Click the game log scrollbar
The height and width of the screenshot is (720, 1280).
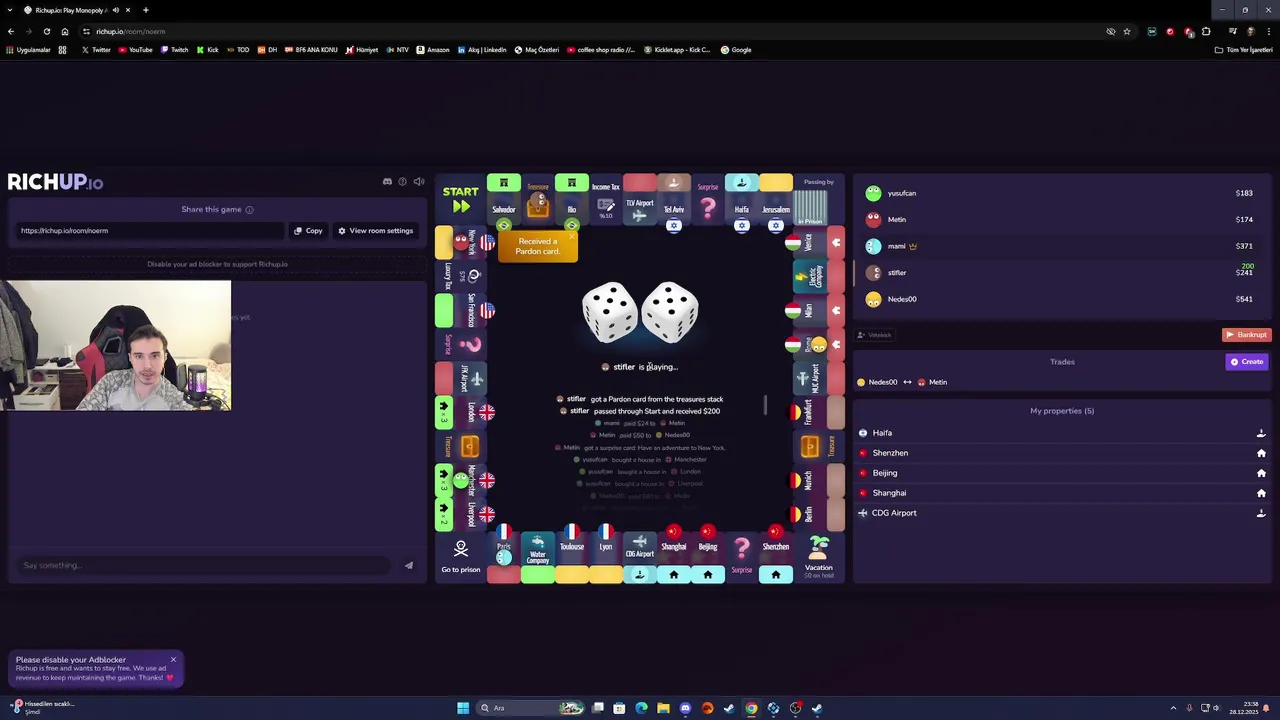point(765,405)
